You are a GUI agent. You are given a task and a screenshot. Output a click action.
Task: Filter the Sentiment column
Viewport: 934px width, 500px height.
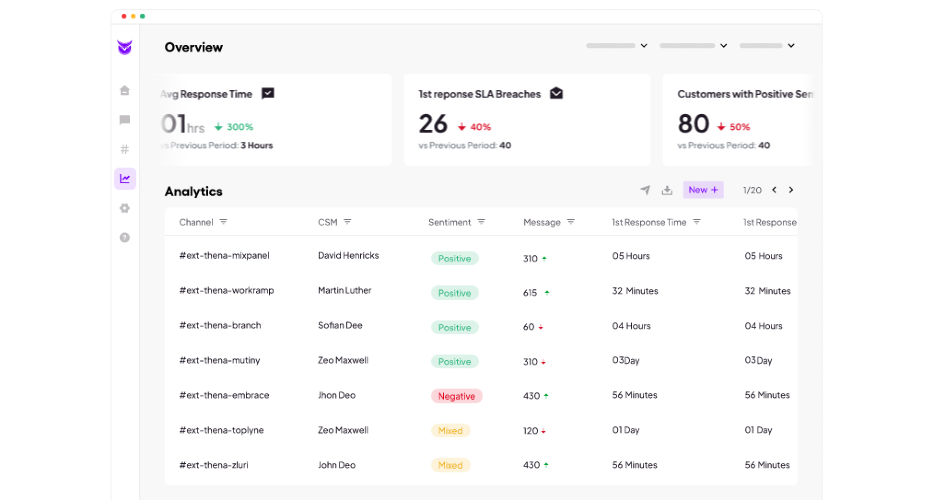point(481,222)
